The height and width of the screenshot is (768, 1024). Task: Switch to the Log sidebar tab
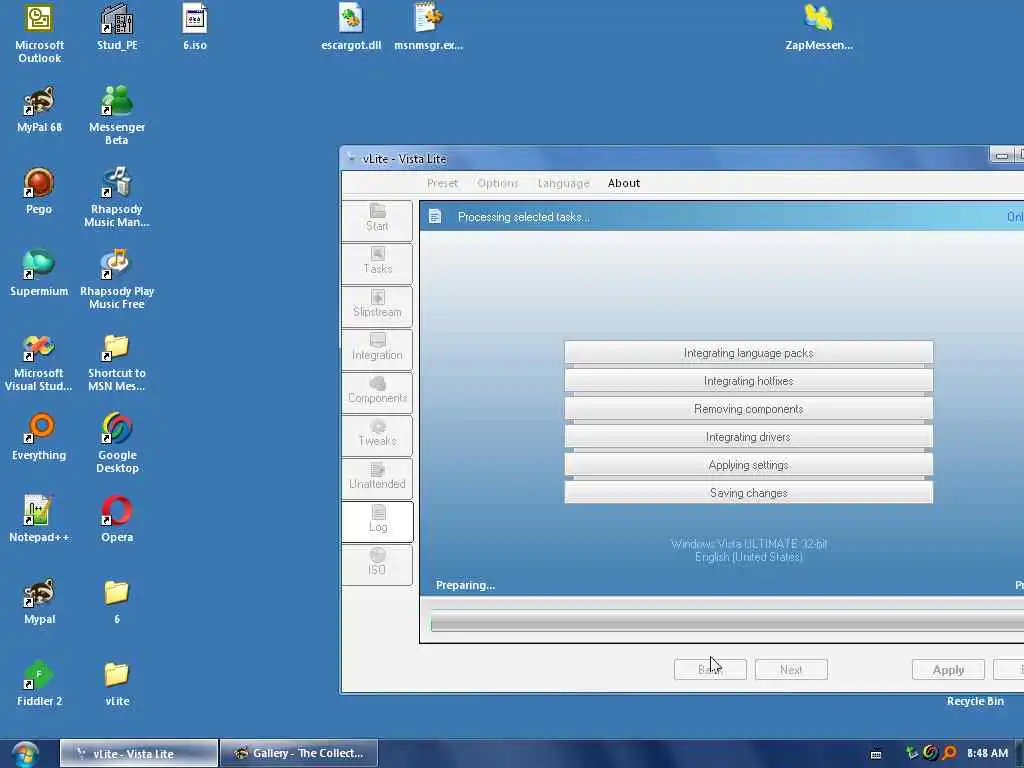(377, 522)
